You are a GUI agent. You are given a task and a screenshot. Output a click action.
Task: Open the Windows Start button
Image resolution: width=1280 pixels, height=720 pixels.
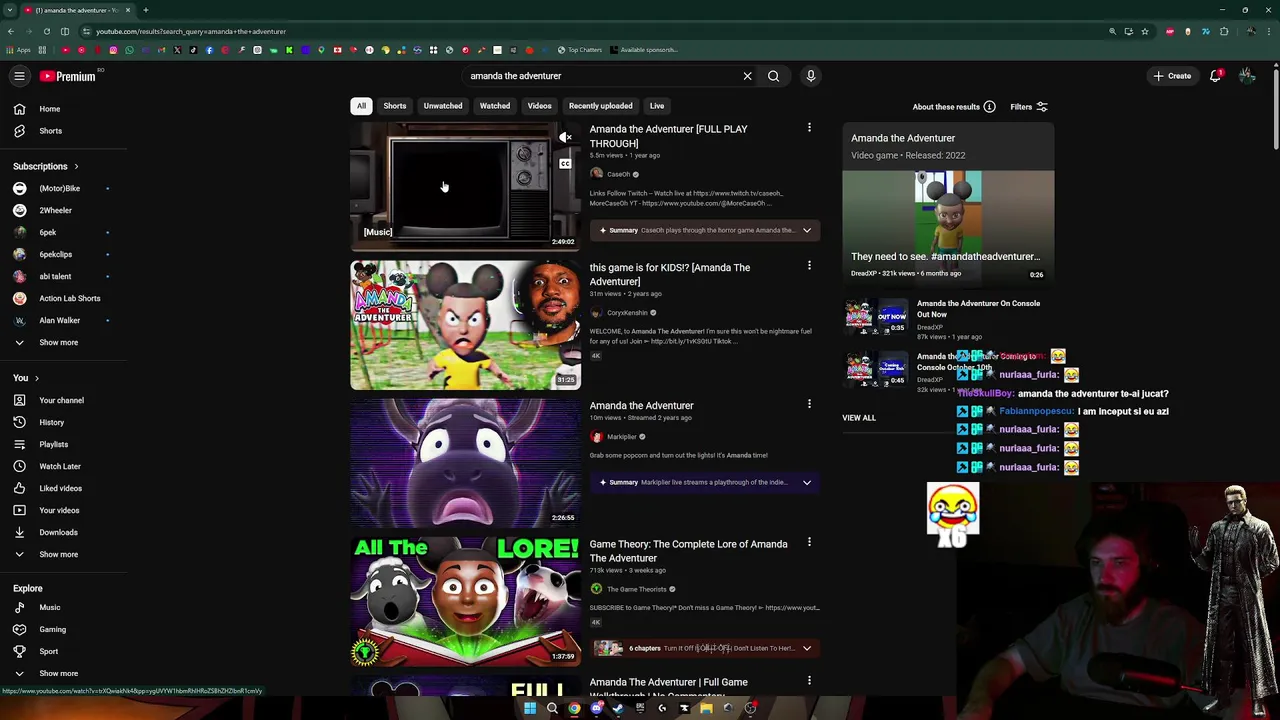click(x=530, y=708)
